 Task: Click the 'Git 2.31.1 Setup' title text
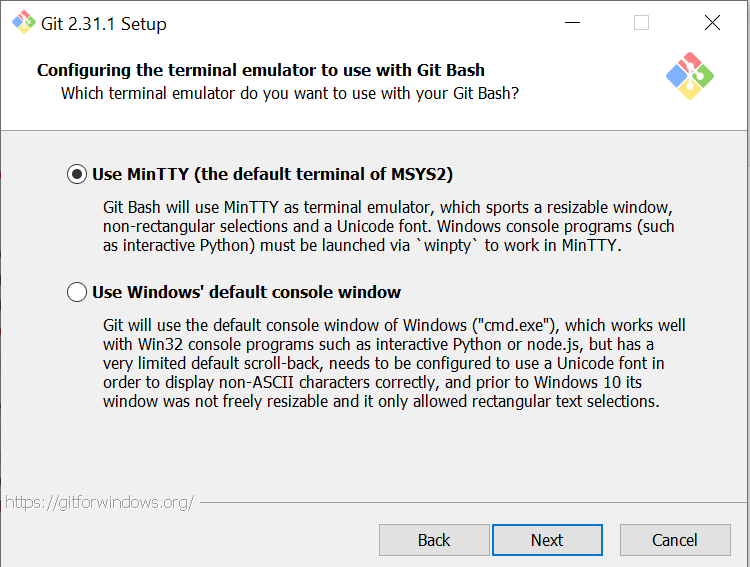tap(104, 23)
